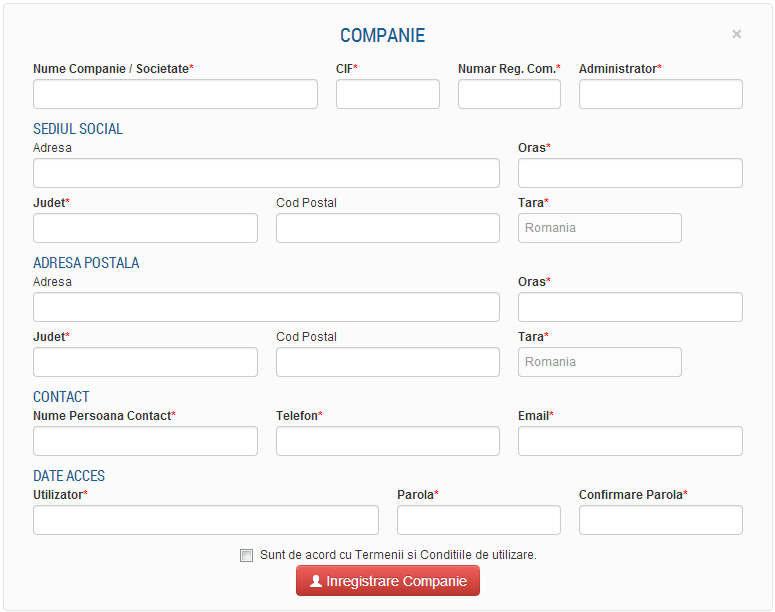Select Cod Postal field in Adresa Postala
Image resolution: width=775 pixels, height=612 pixels.
[388, 362]
